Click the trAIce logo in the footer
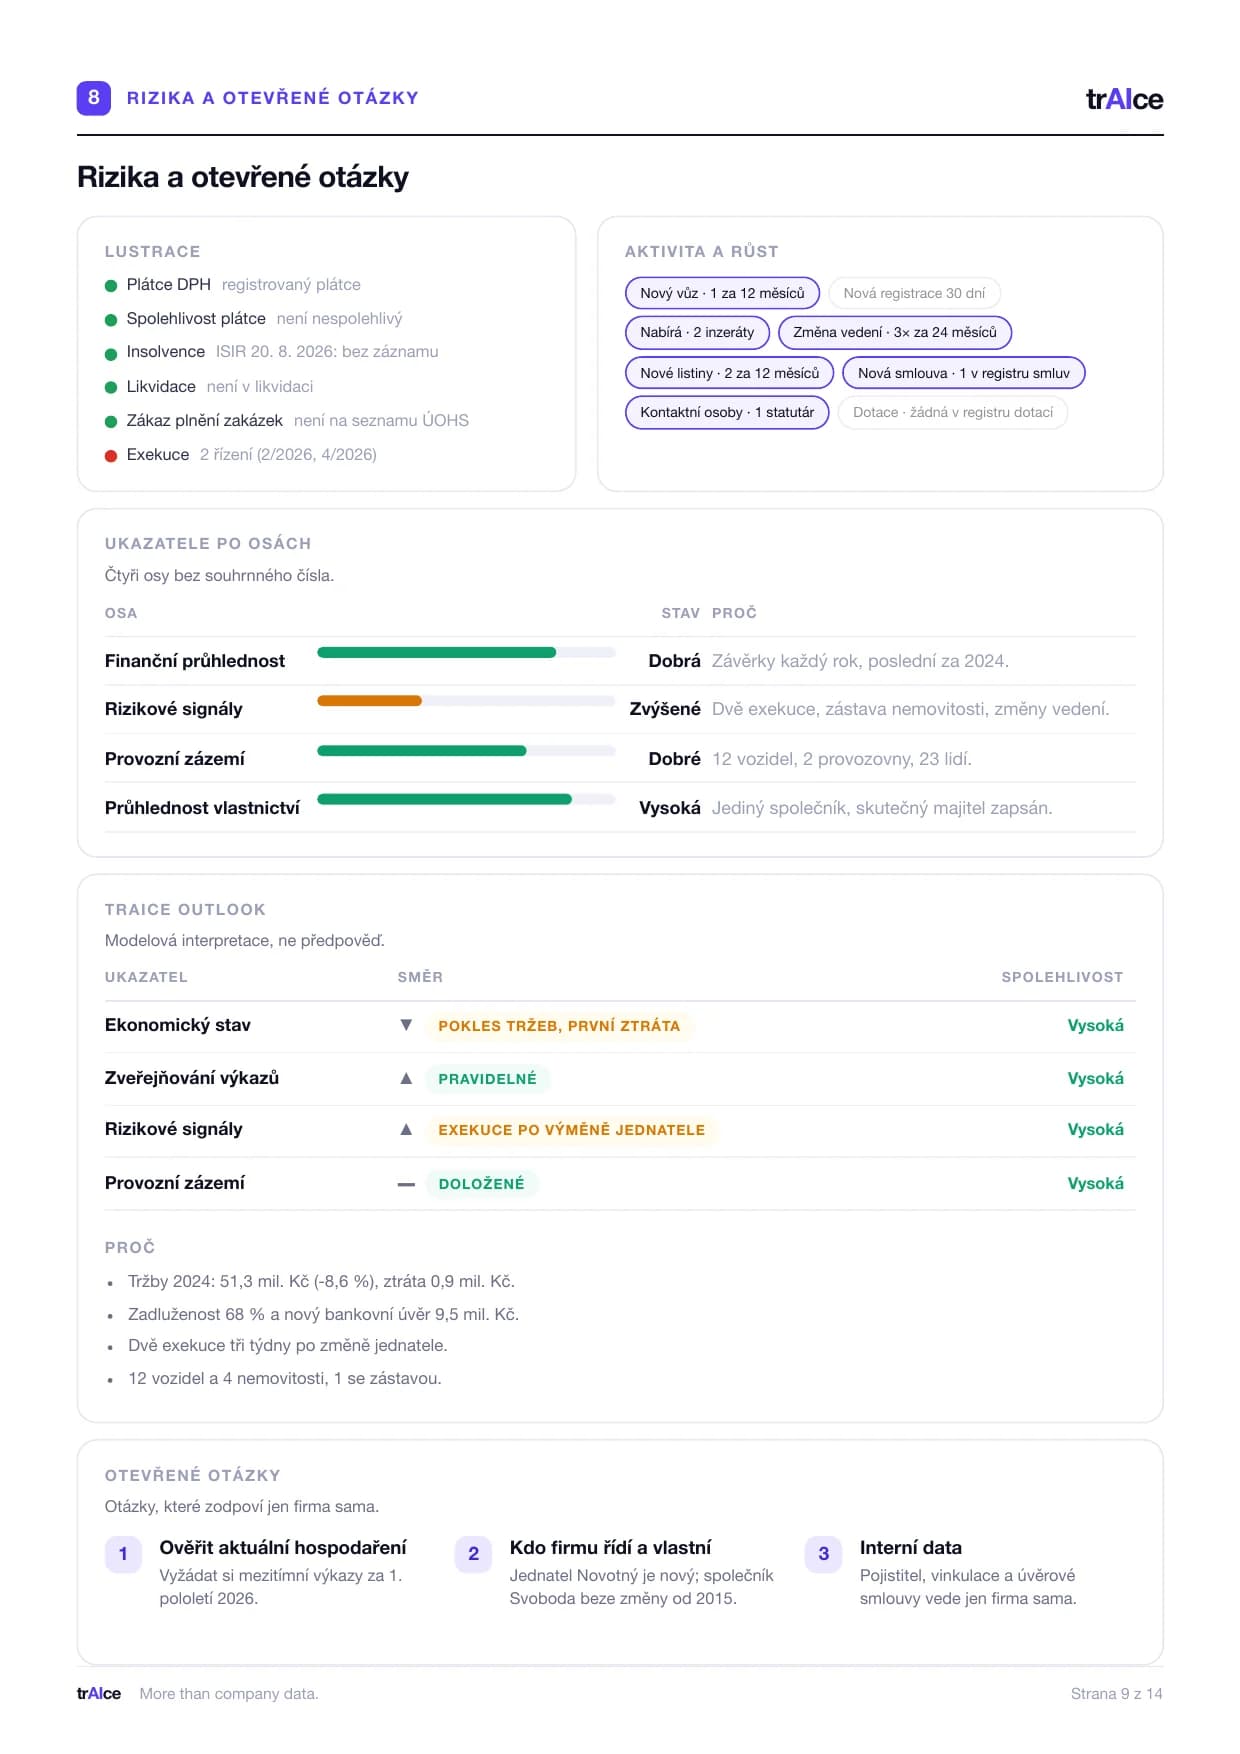 click(x=99, y=1693)
